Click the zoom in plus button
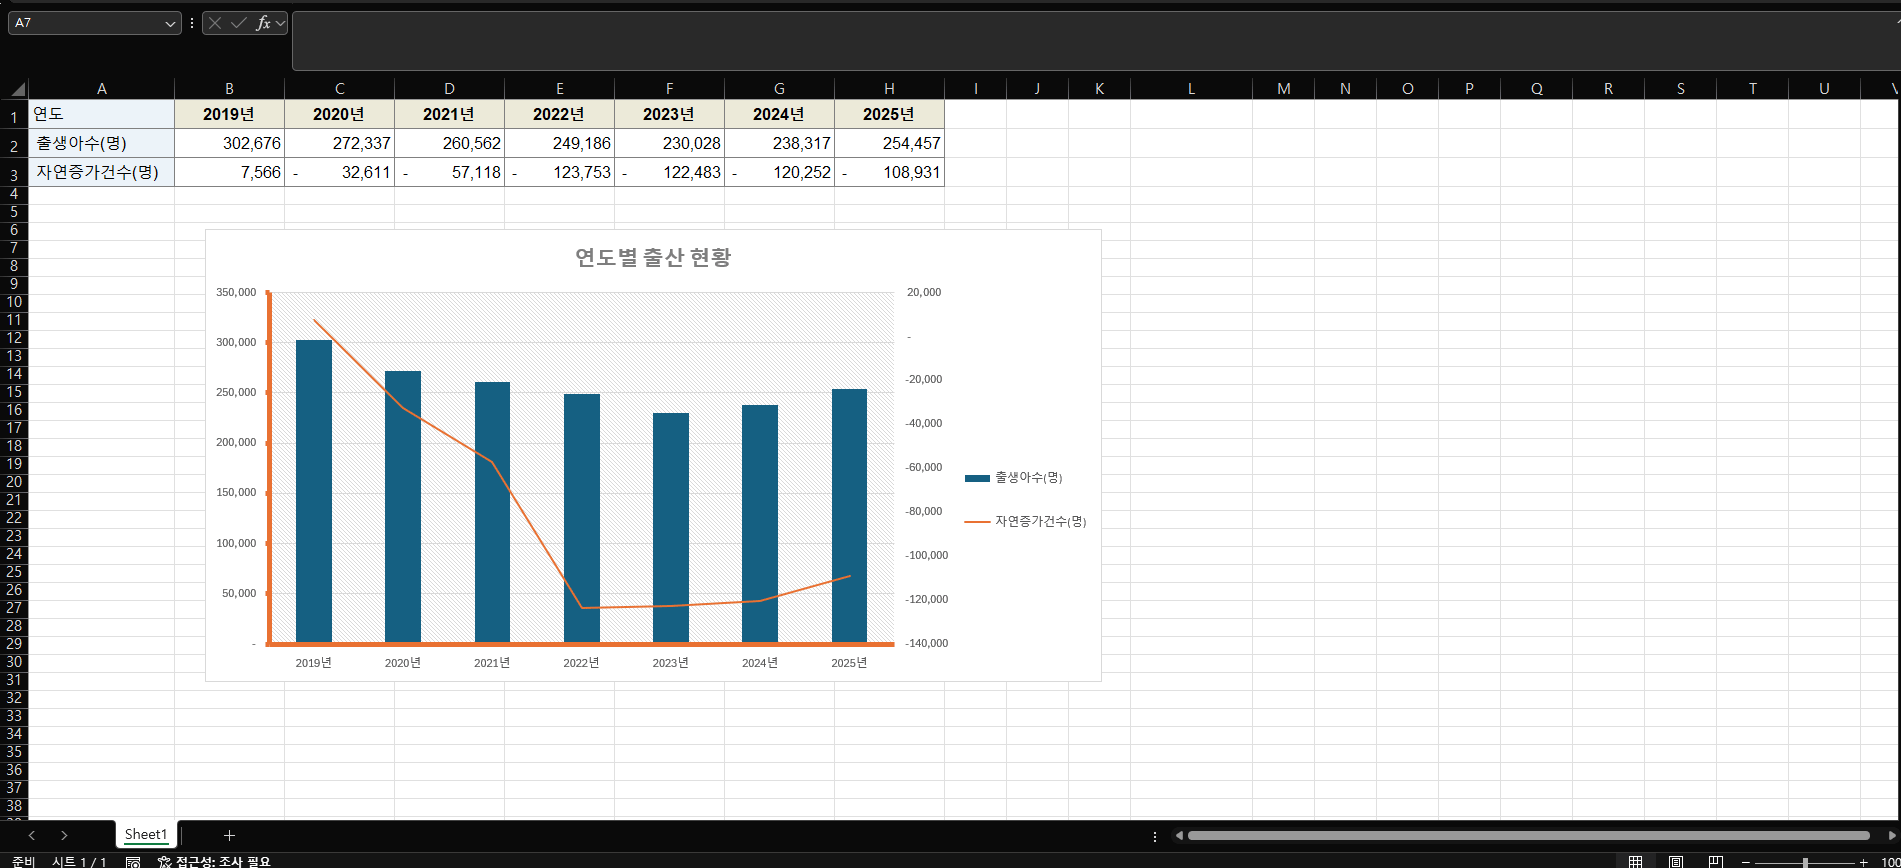This screenshot has height=868, width=1901. 1863,861
